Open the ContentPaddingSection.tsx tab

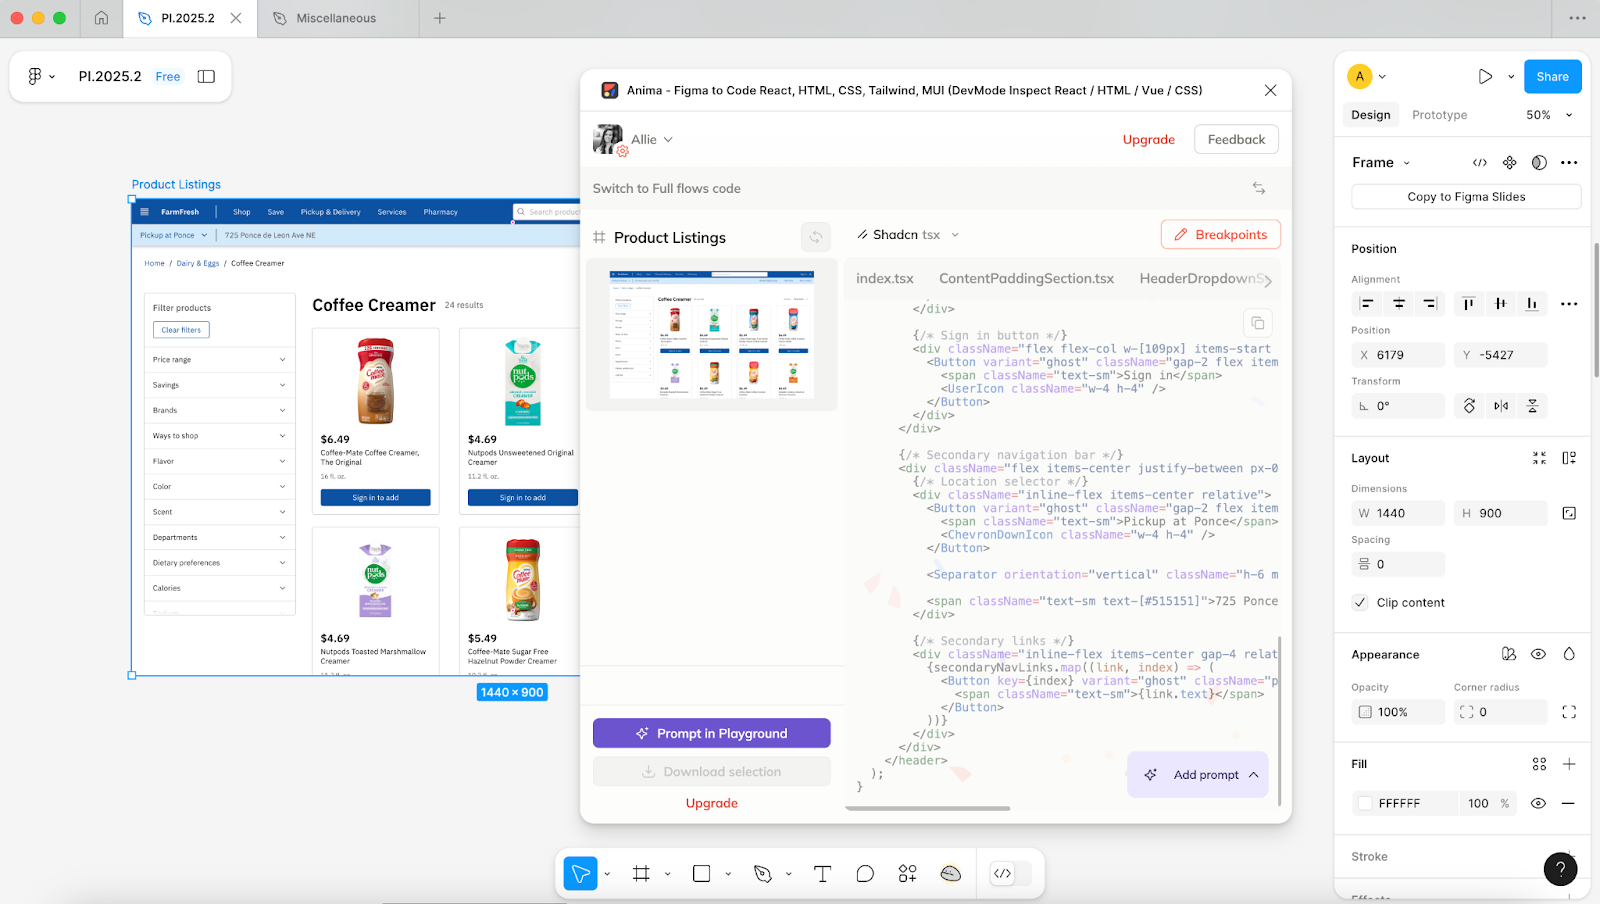[1026, 278]
